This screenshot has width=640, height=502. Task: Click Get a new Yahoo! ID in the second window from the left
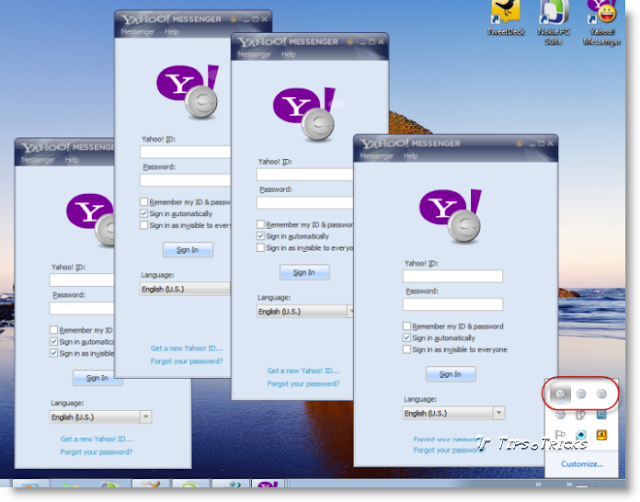coord(187,348)
